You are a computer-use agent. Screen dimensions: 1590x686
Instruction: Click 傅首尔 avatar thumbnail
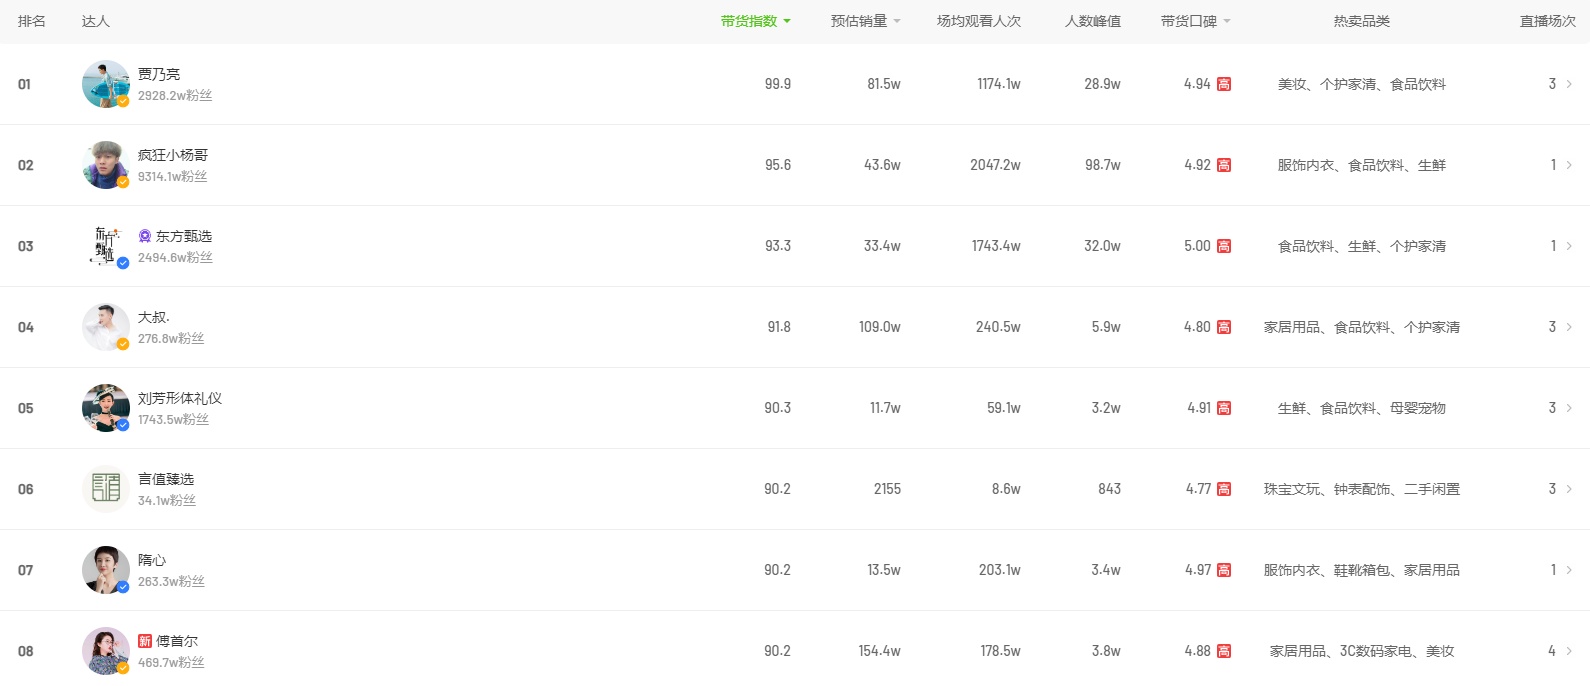(x=106, y=651)
